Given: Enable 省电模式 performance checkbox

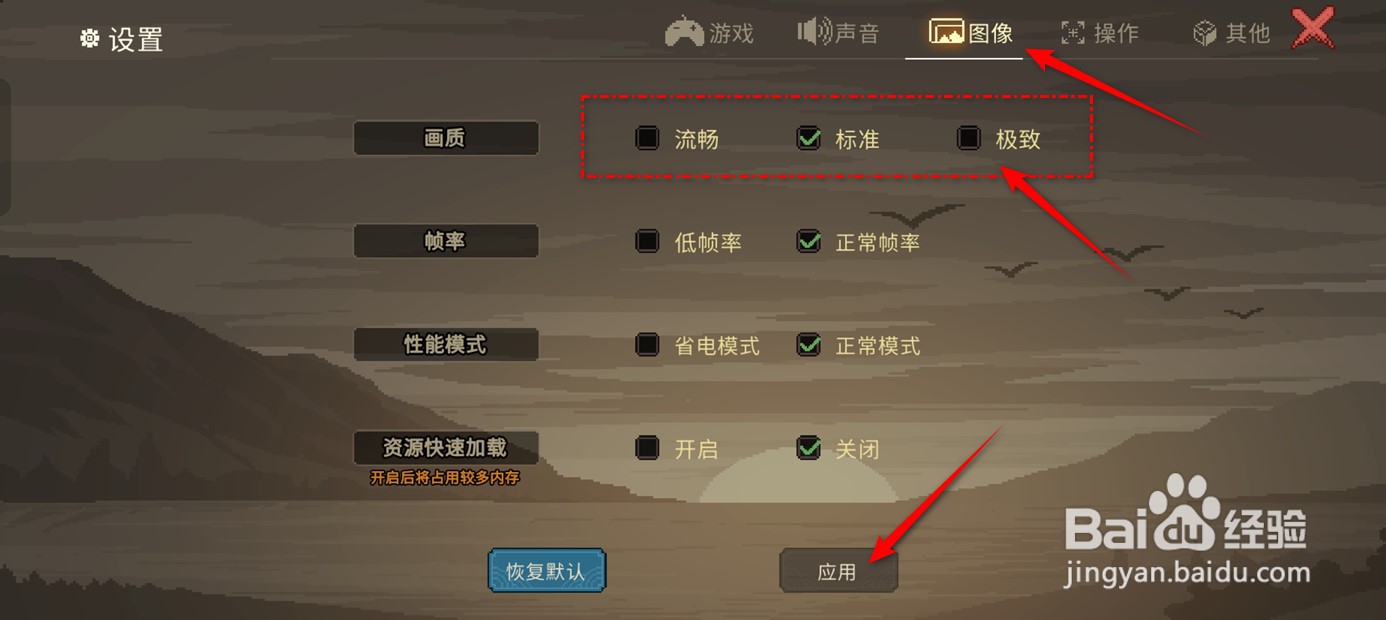Looking at the screenshot, I should [x=648, y=345].
